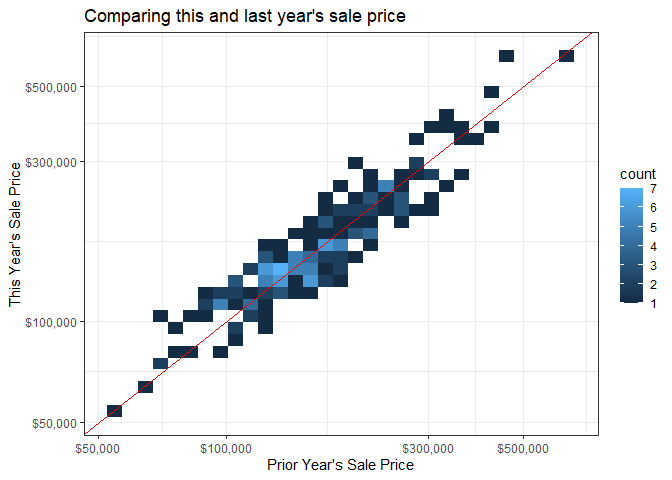Click the $50,000 label on the x-axis

98,447
